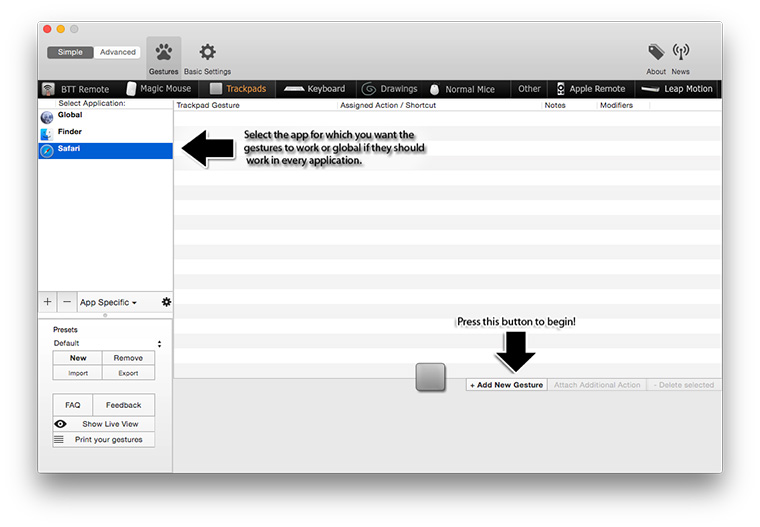Select the Keyboard tab
This screenshot has width=760, height=527.
pos(315,89)
